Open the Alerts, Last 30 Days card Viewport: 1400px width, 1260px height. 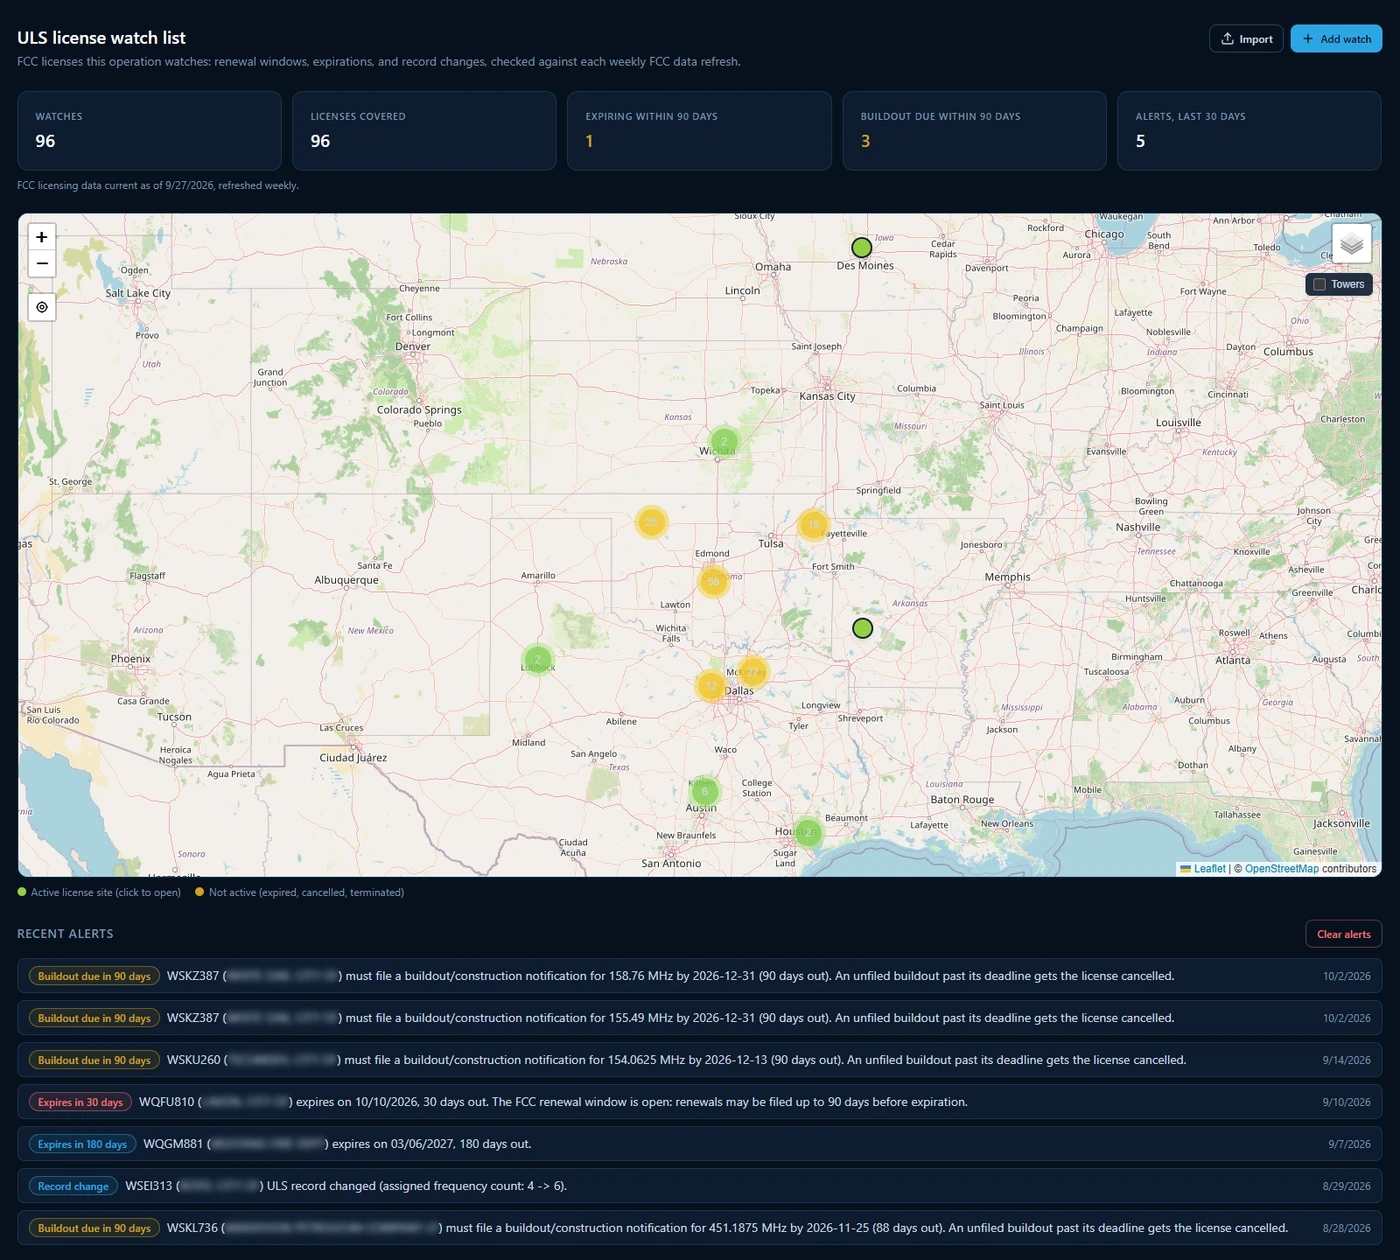(1249, 131)
